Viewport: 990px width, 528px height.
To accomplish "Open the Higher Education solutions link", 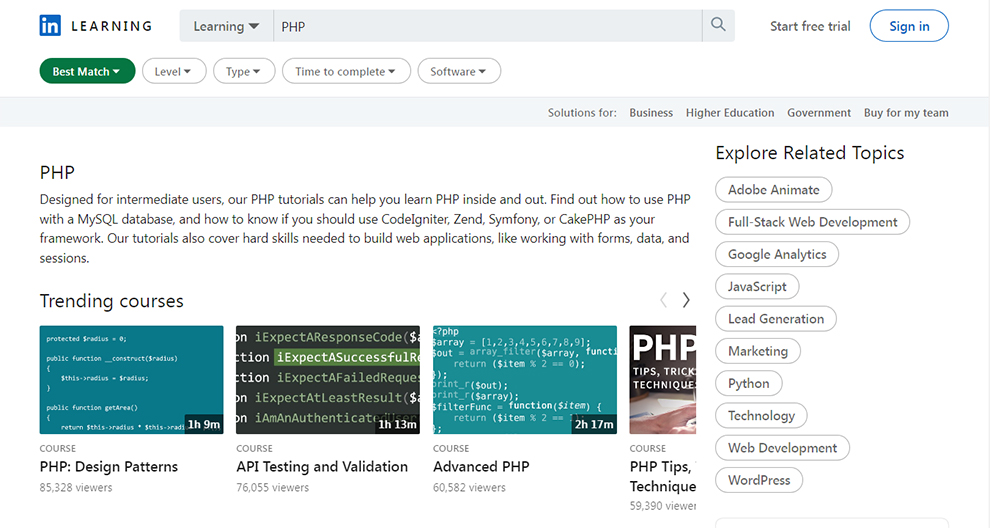I will point(730,112).
